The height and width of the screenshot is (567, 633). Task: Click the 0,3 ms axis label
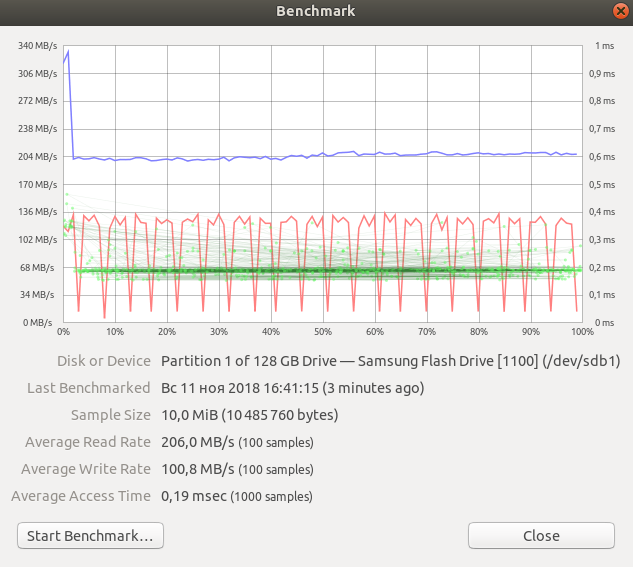602,240
